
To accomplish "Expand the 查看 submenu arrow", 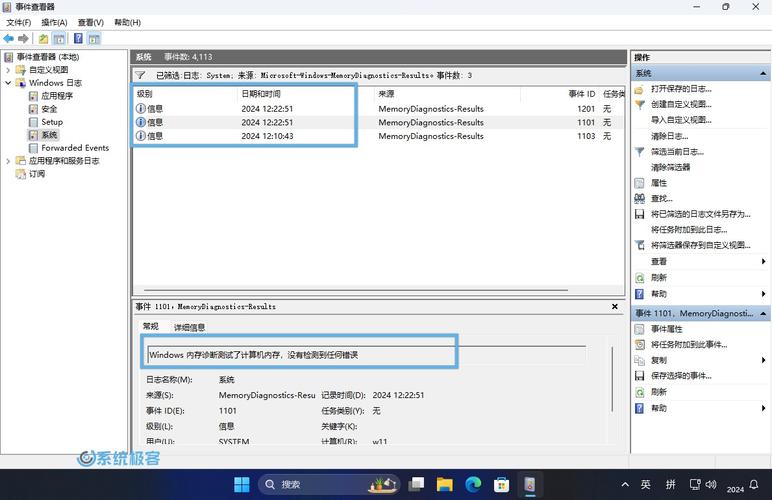I will tap(763, 261).
